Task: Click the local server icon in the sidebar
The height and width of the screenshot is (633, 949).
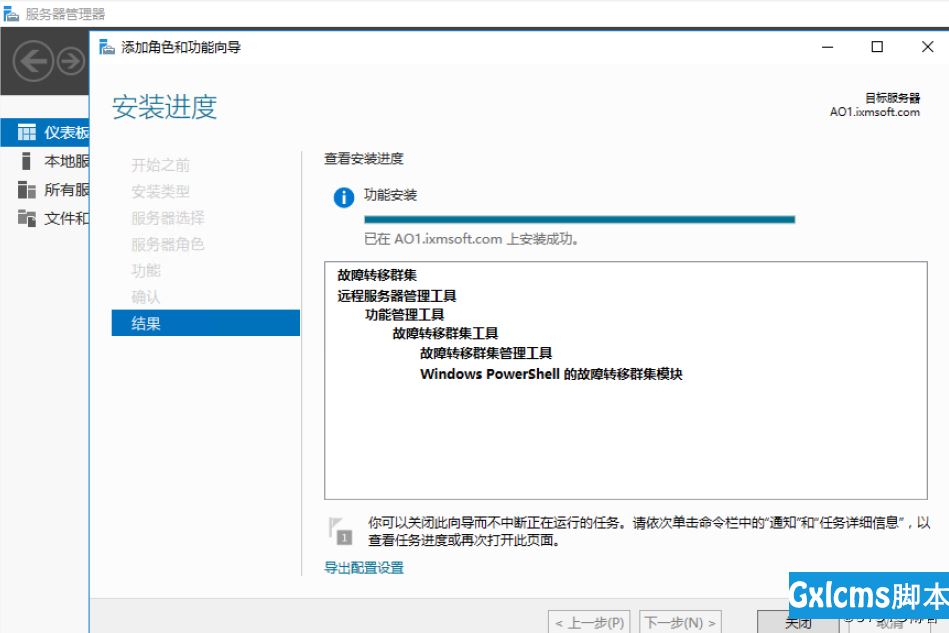Action: pyautogui.click(x=26, y=161)
